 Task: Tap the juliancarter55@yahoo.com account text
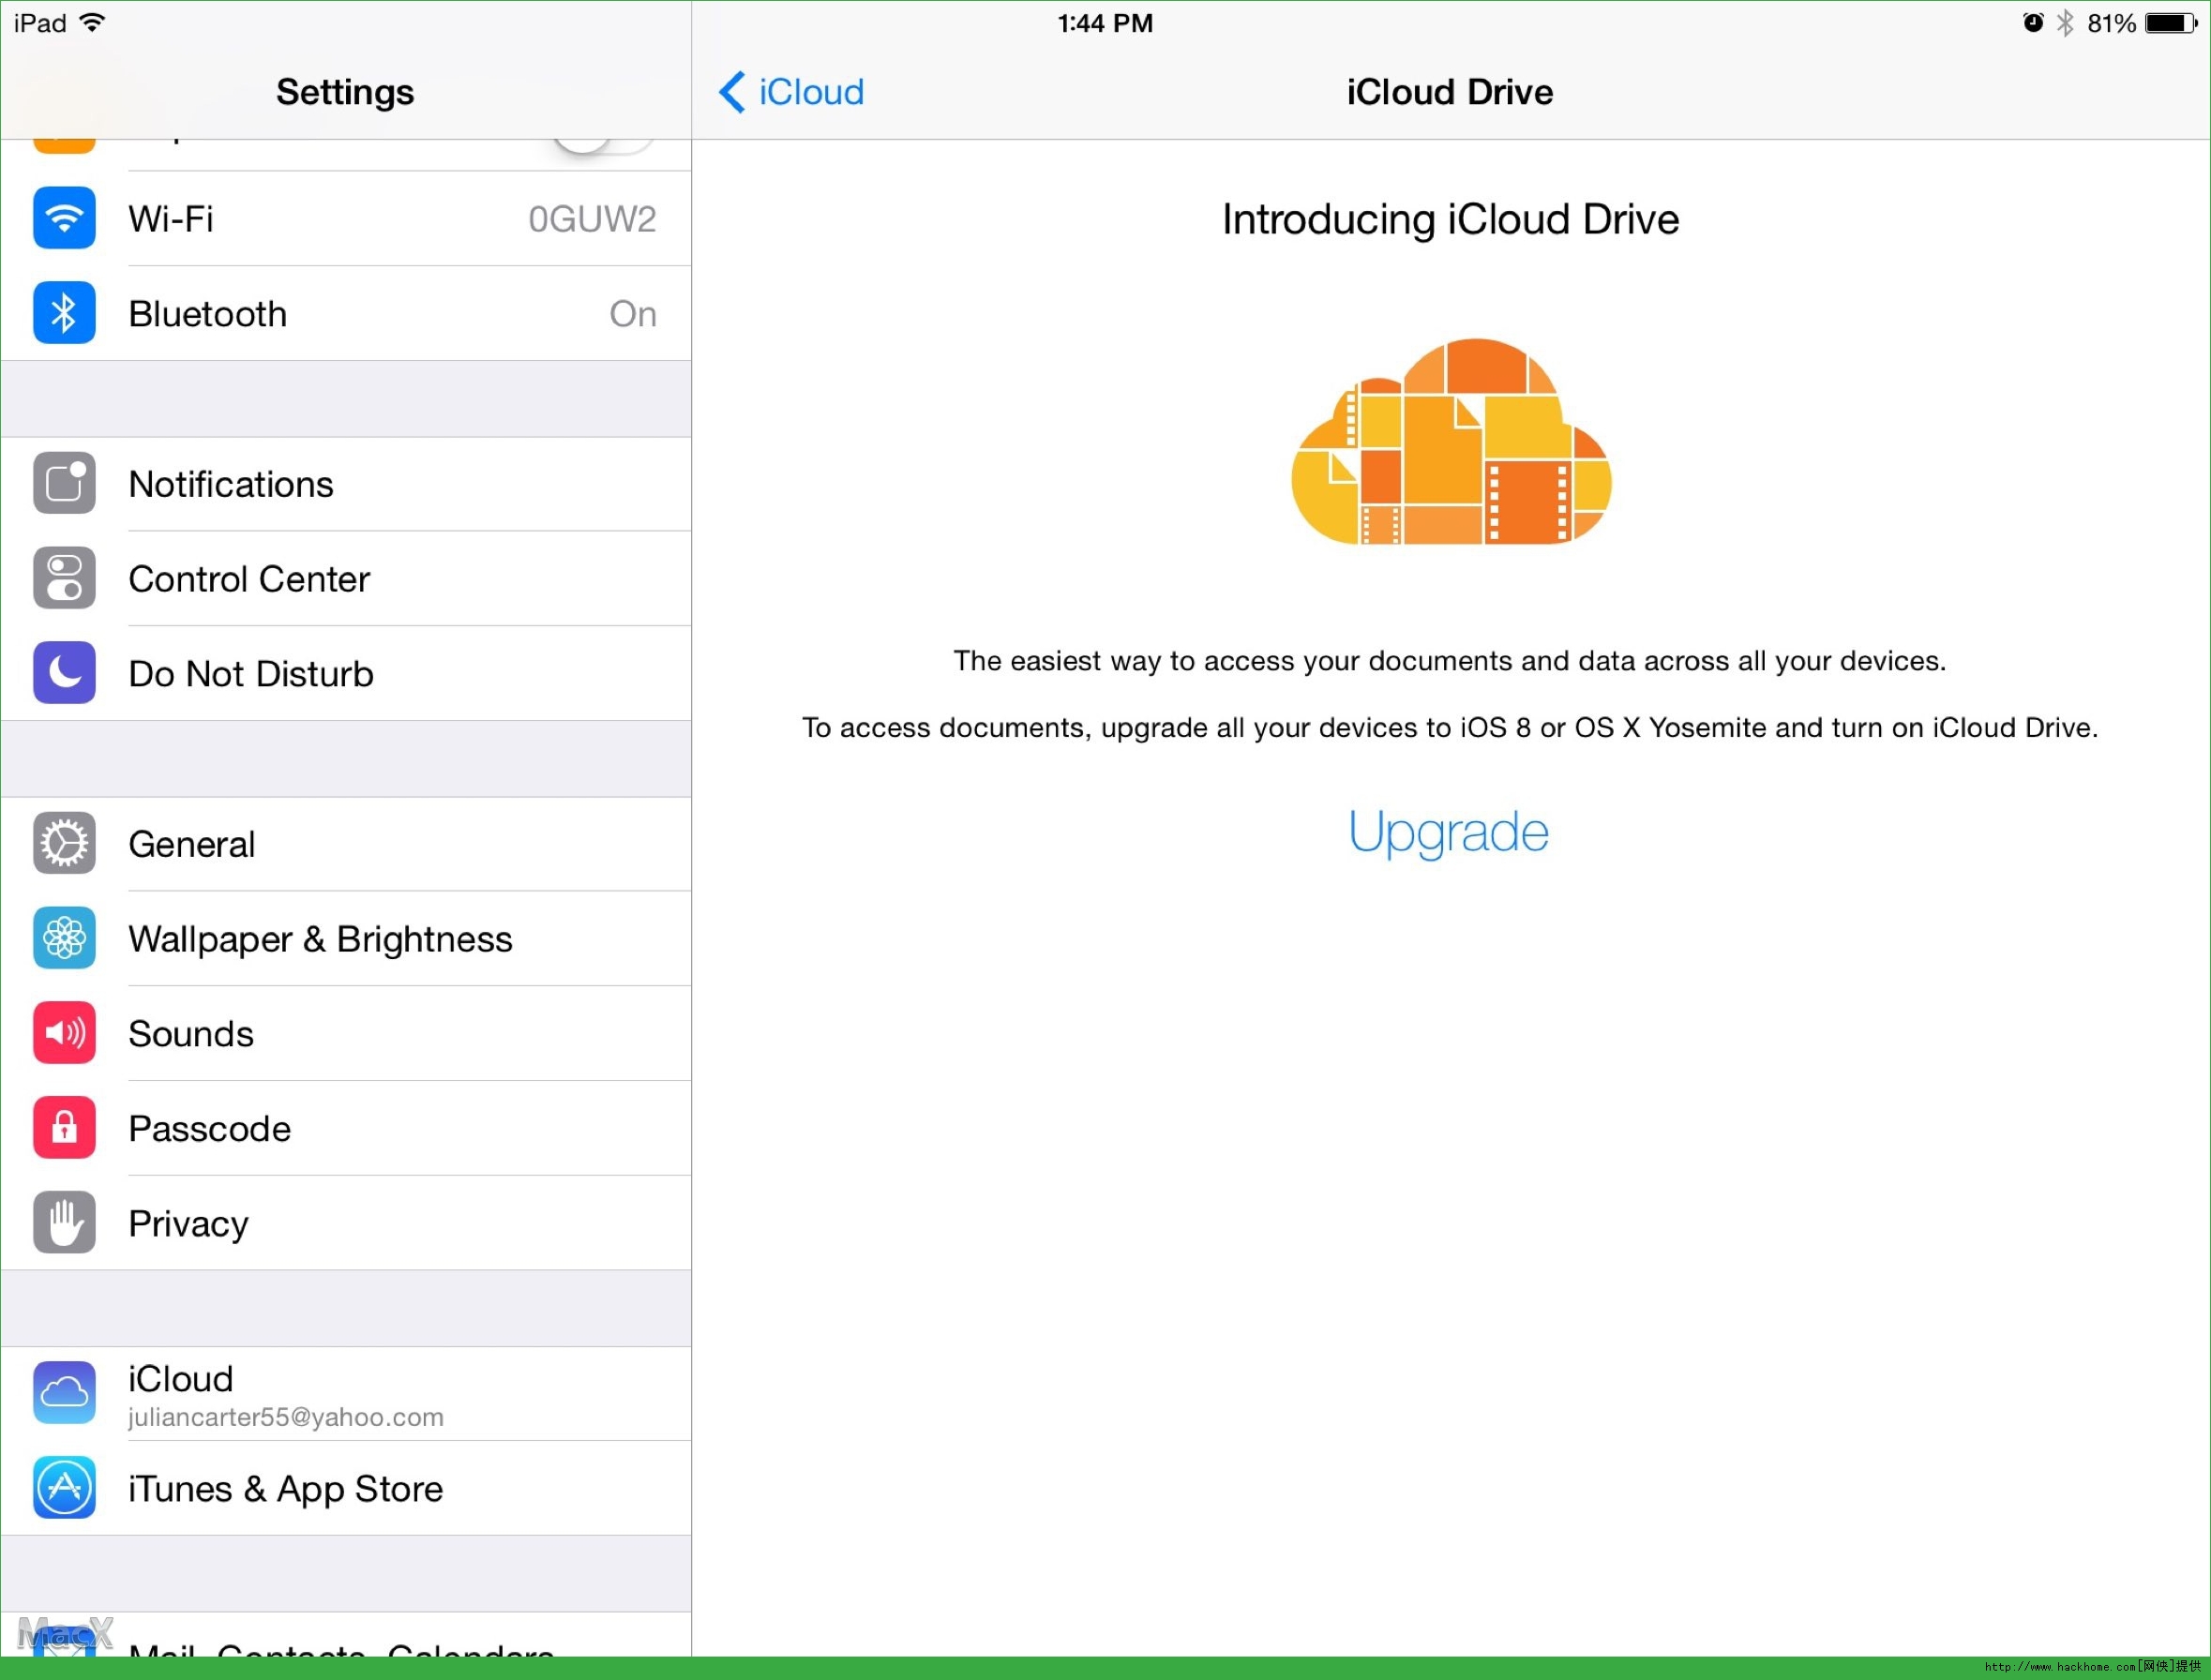[286, 1417]
